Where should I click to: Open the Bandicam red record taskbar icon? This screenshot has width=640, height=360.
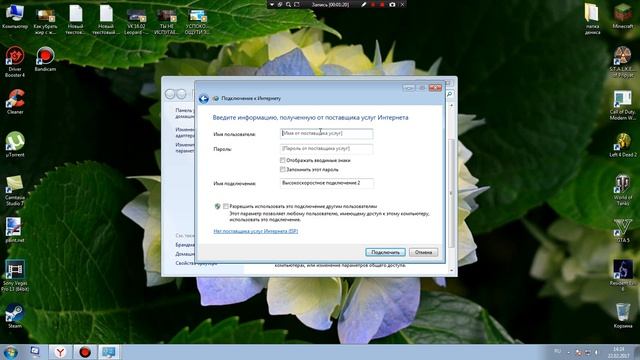coord(84,352)
